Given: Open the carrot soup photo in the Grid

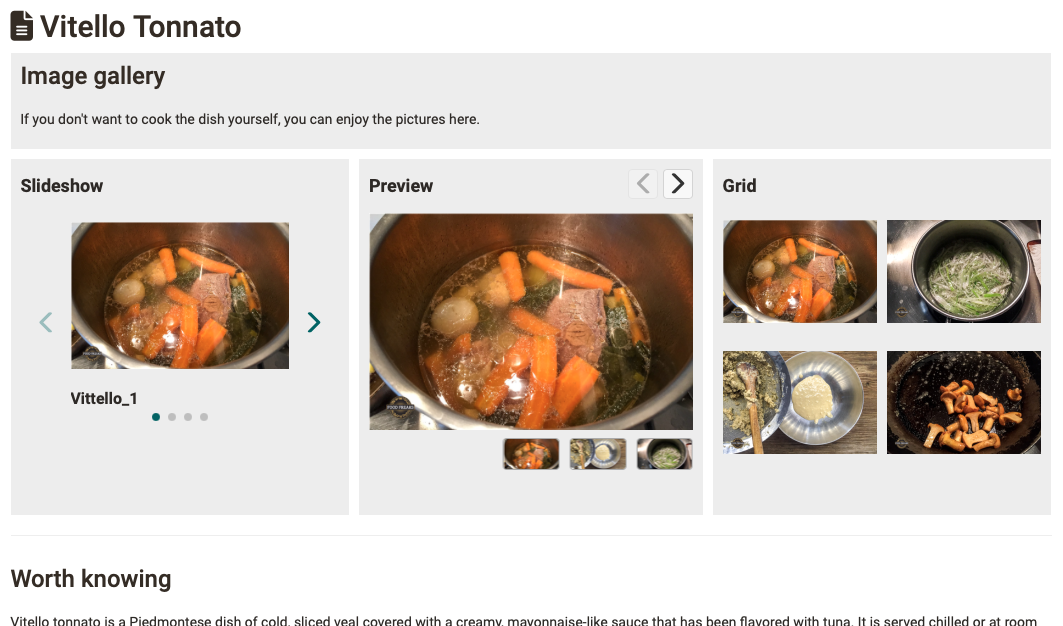Looking at the screenshot, I should pos(799,271).
